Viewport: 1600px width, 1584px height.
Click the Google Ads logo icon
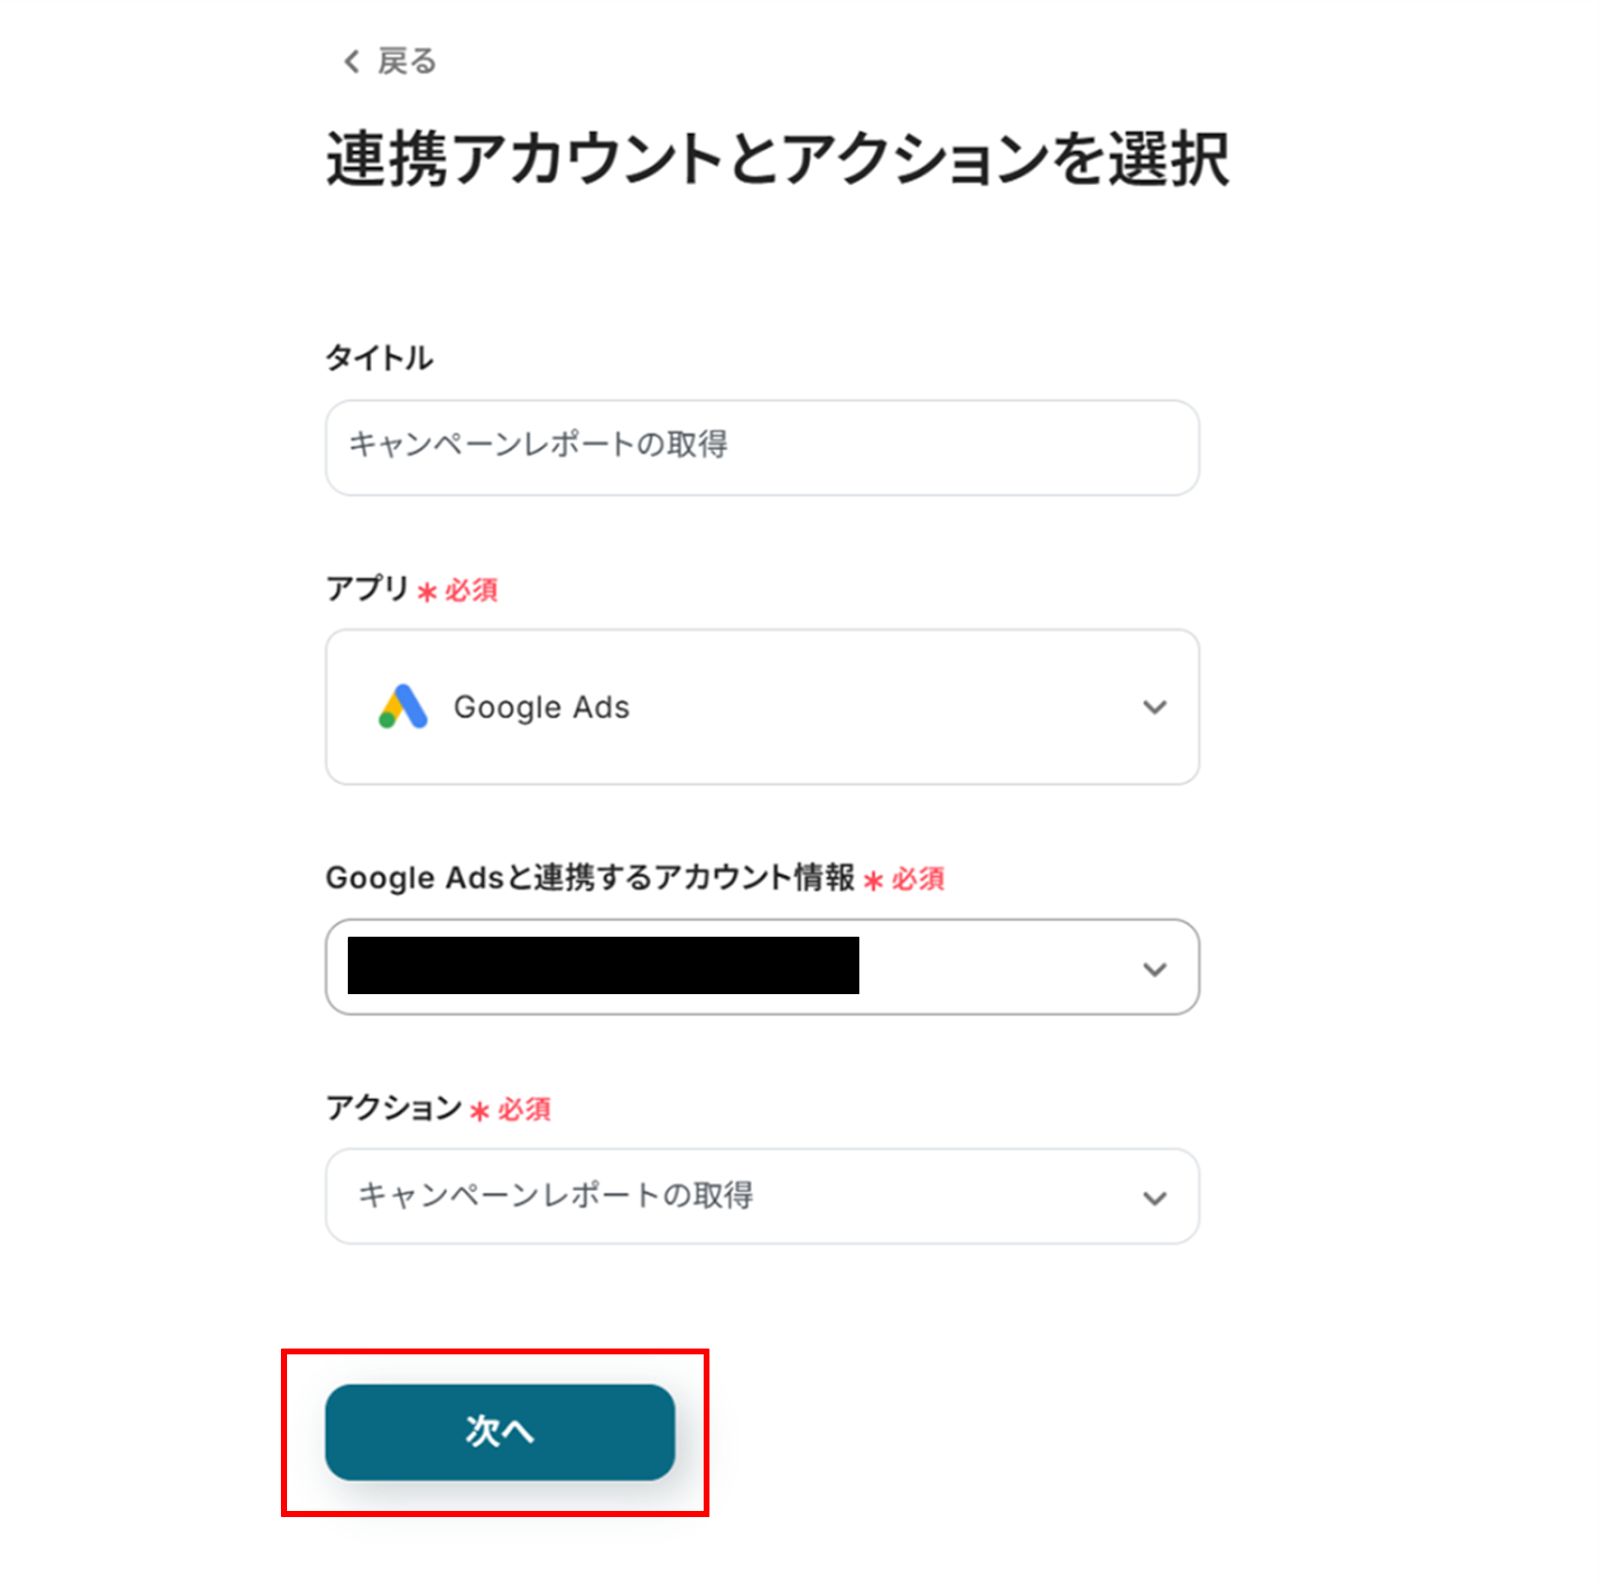click(402, 707)
